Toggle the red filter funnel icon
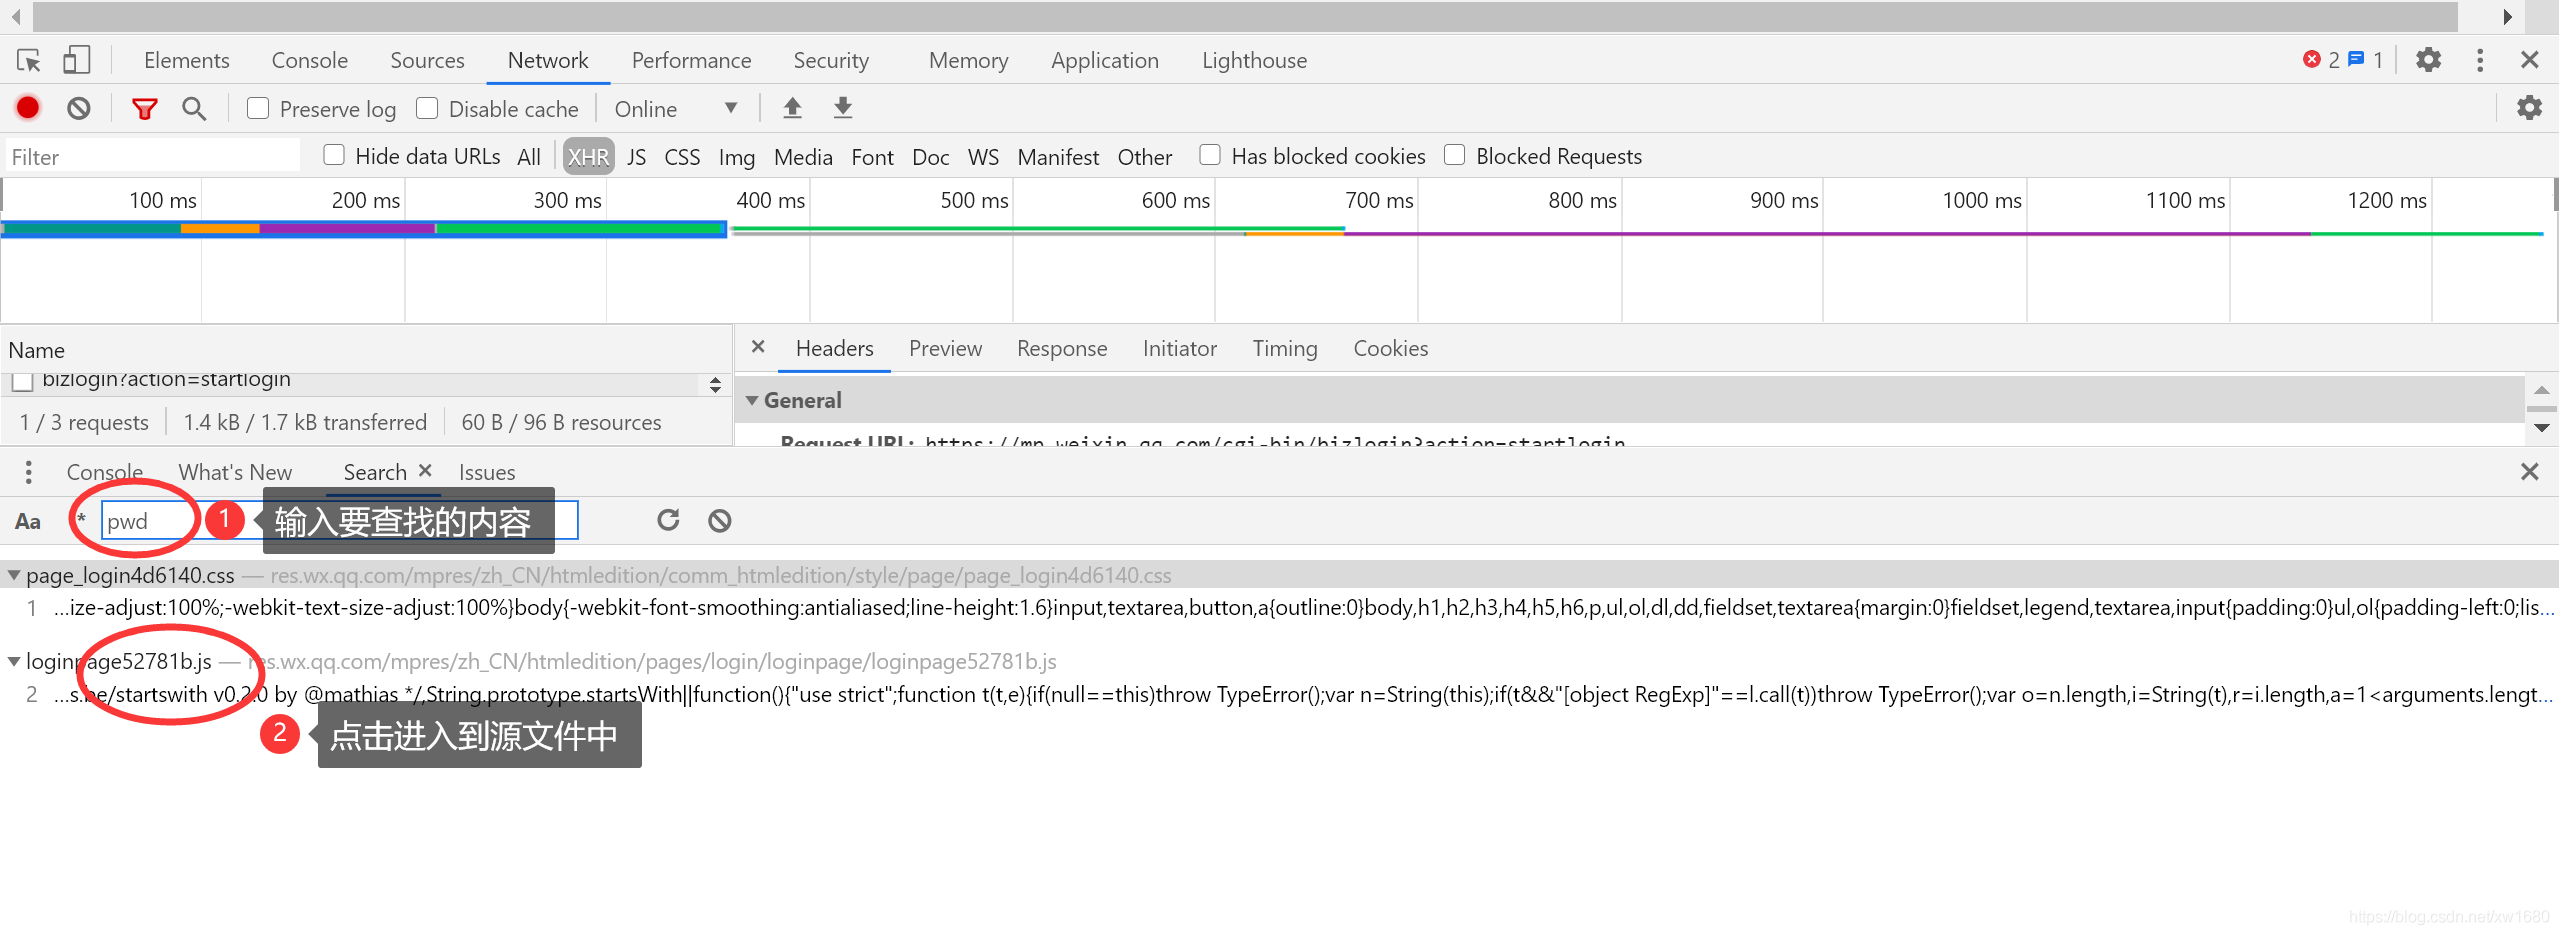The image size is (2559, 935). point(145,109)
